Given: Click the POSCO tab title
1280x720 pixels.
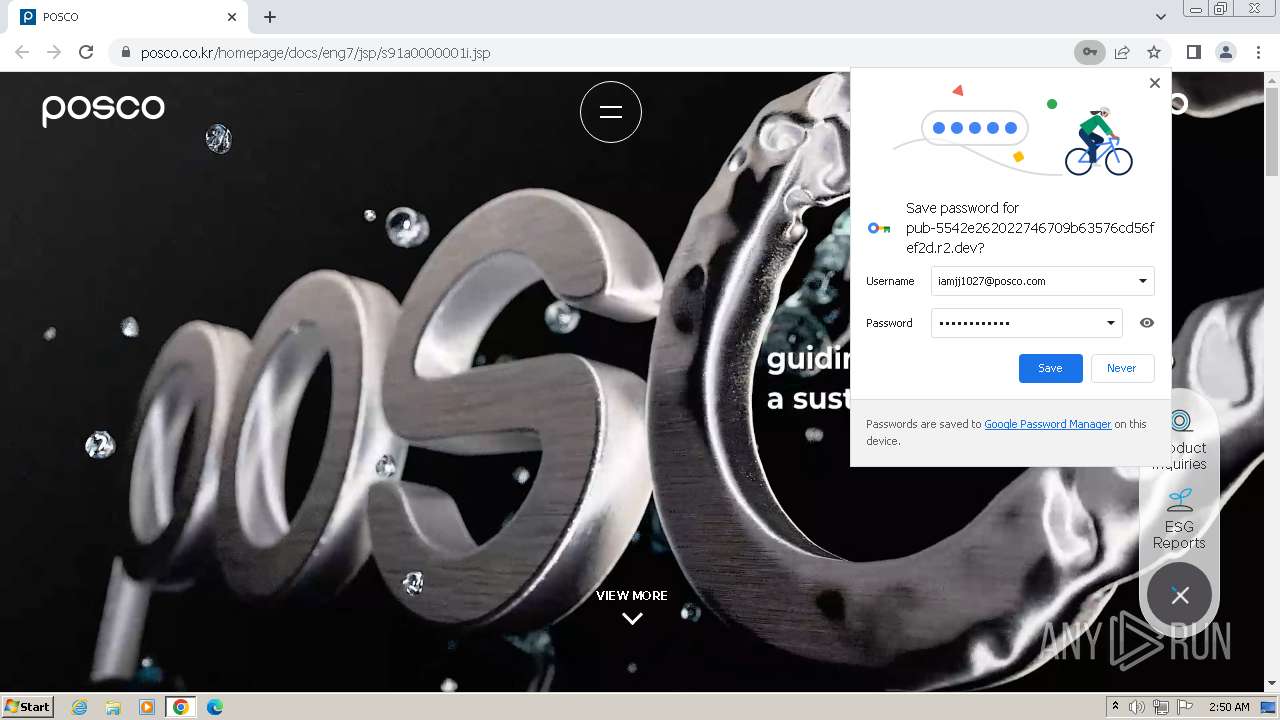Looking at the screenshot, I should pos(61,17).
